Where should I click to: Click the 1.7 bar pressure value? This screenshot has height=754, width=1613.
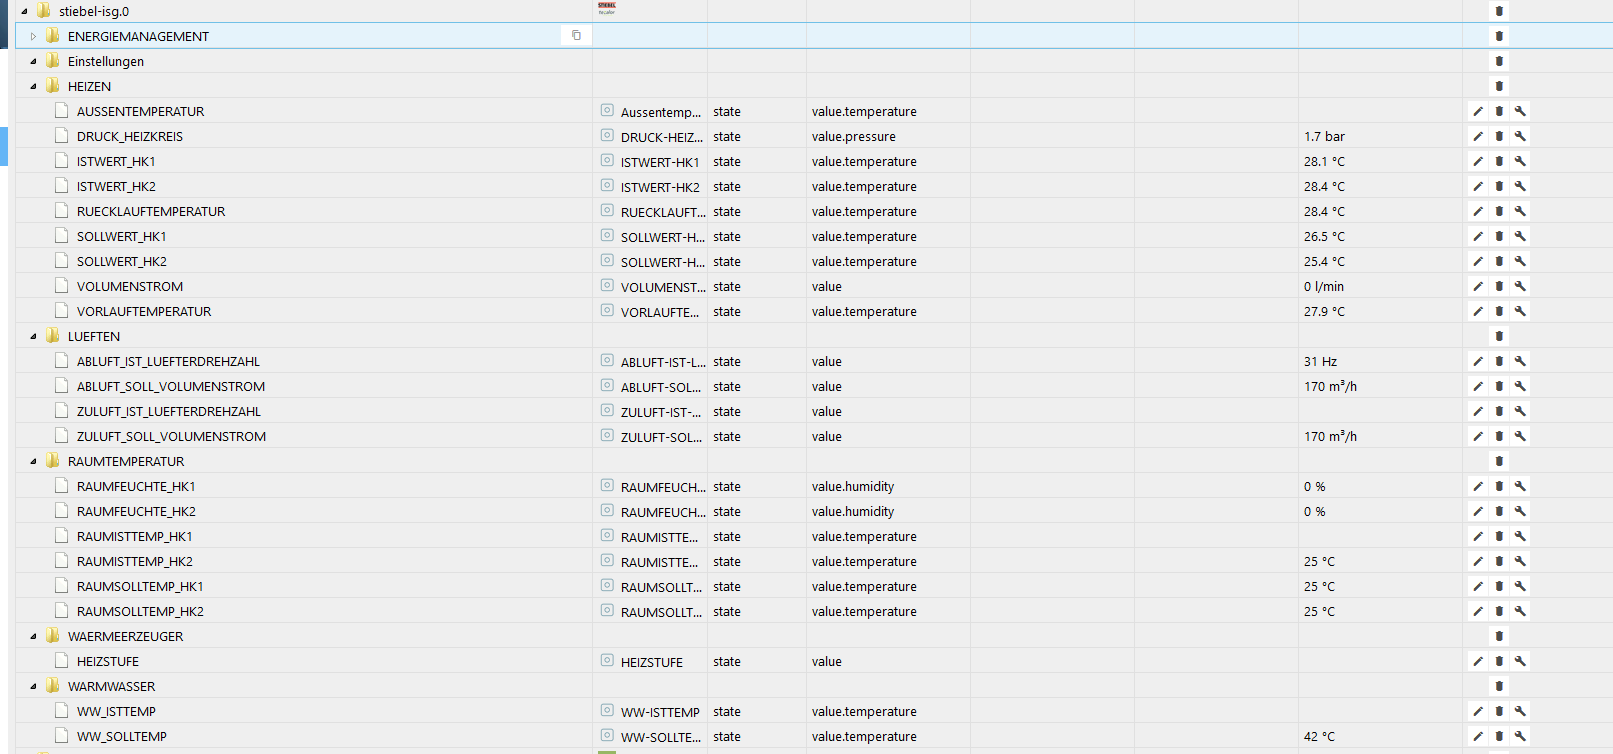(x=1324, y=136)
